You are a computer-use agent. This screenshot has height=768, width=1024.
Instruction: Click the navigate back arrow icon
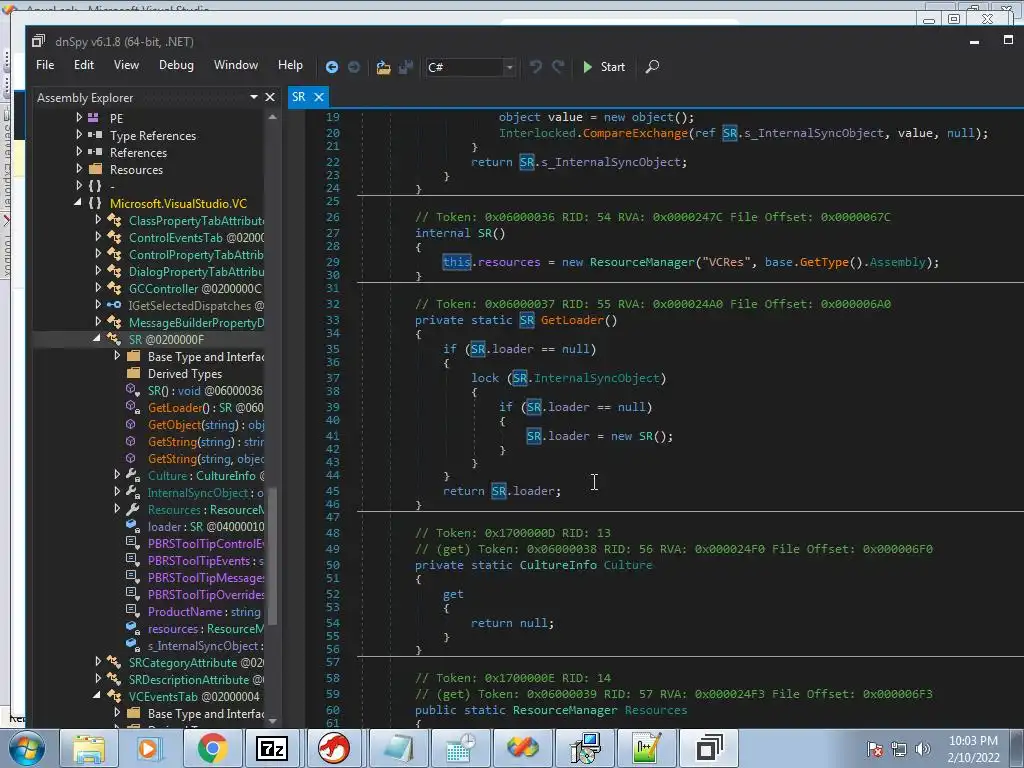click(332, 67)
